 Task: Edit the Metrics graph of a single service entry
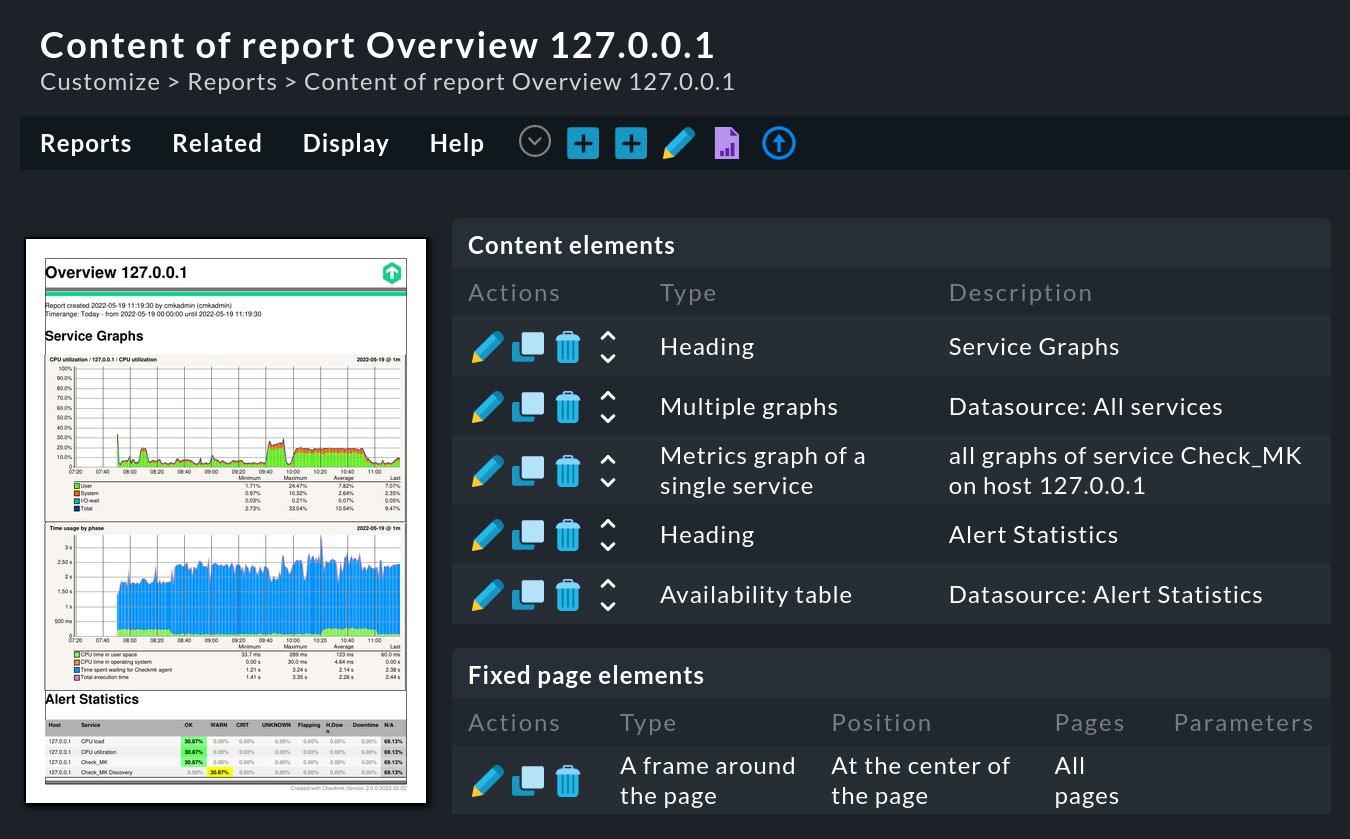click(487, 470)
